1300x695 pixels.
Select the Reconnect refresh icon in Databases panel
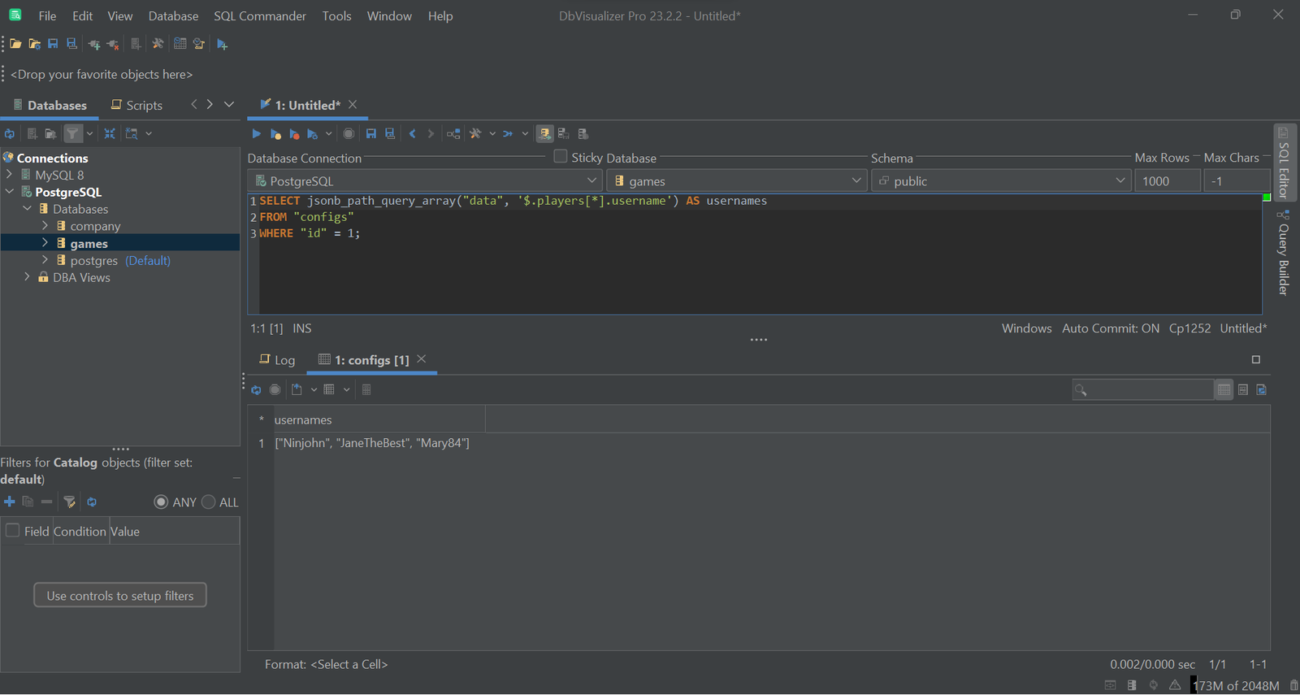tap(10, 133)
